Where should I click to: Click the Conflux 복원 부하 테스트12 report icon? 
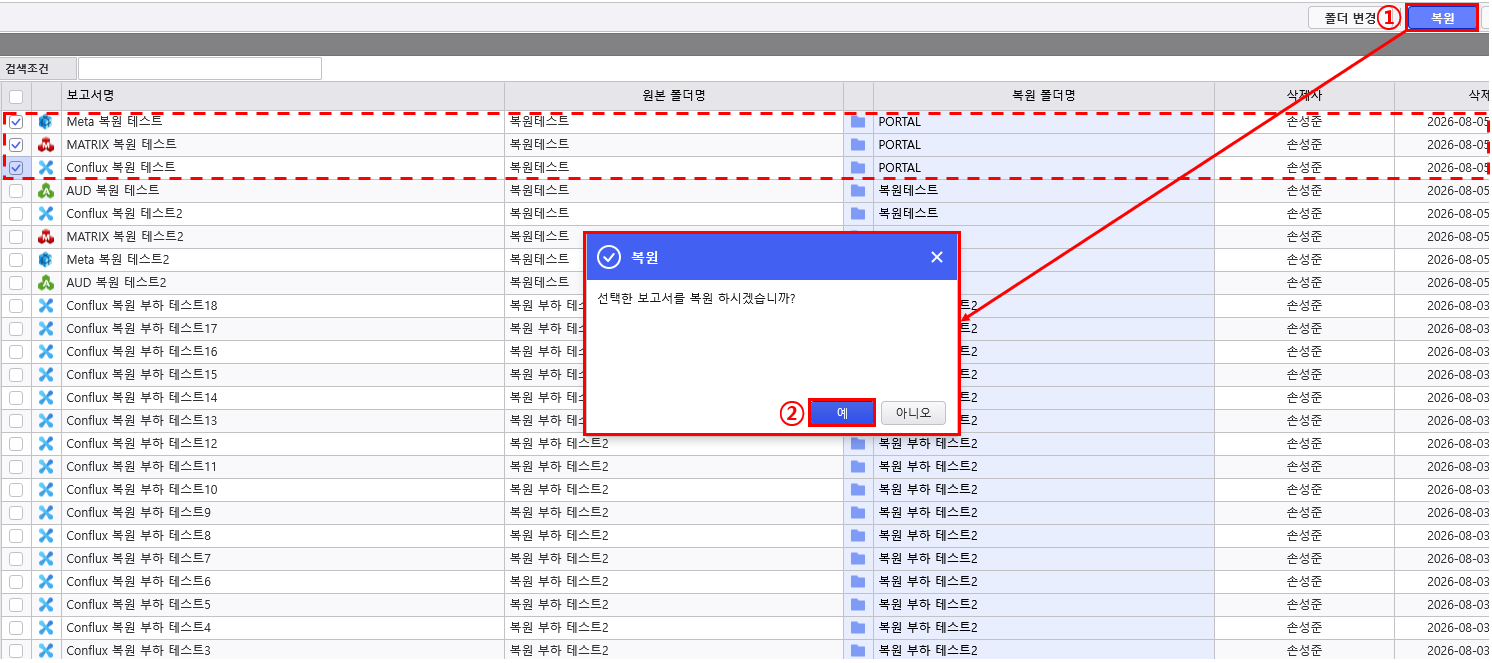tap(45, 443)
